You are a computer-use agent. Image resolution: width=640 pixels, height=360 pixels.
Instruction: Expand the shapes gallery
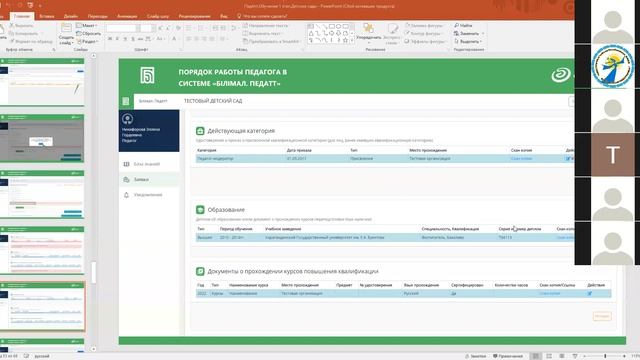(352, 40)
